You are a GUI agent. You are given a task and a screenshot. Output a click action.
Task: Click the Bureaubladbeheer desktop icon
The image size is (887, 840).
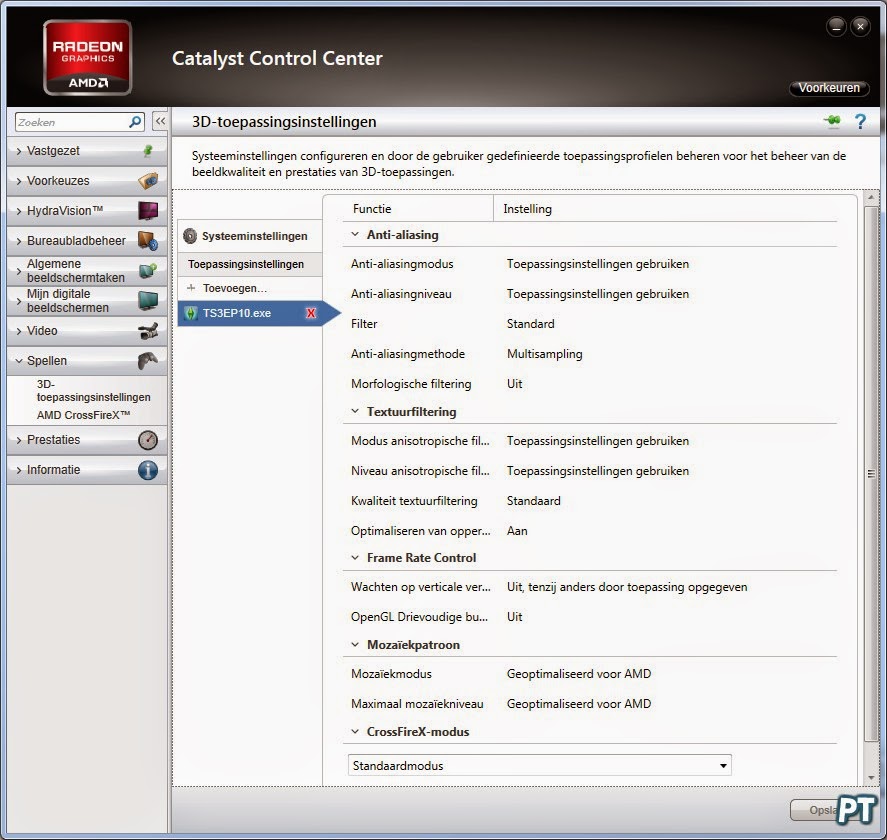tap(148, 240)
